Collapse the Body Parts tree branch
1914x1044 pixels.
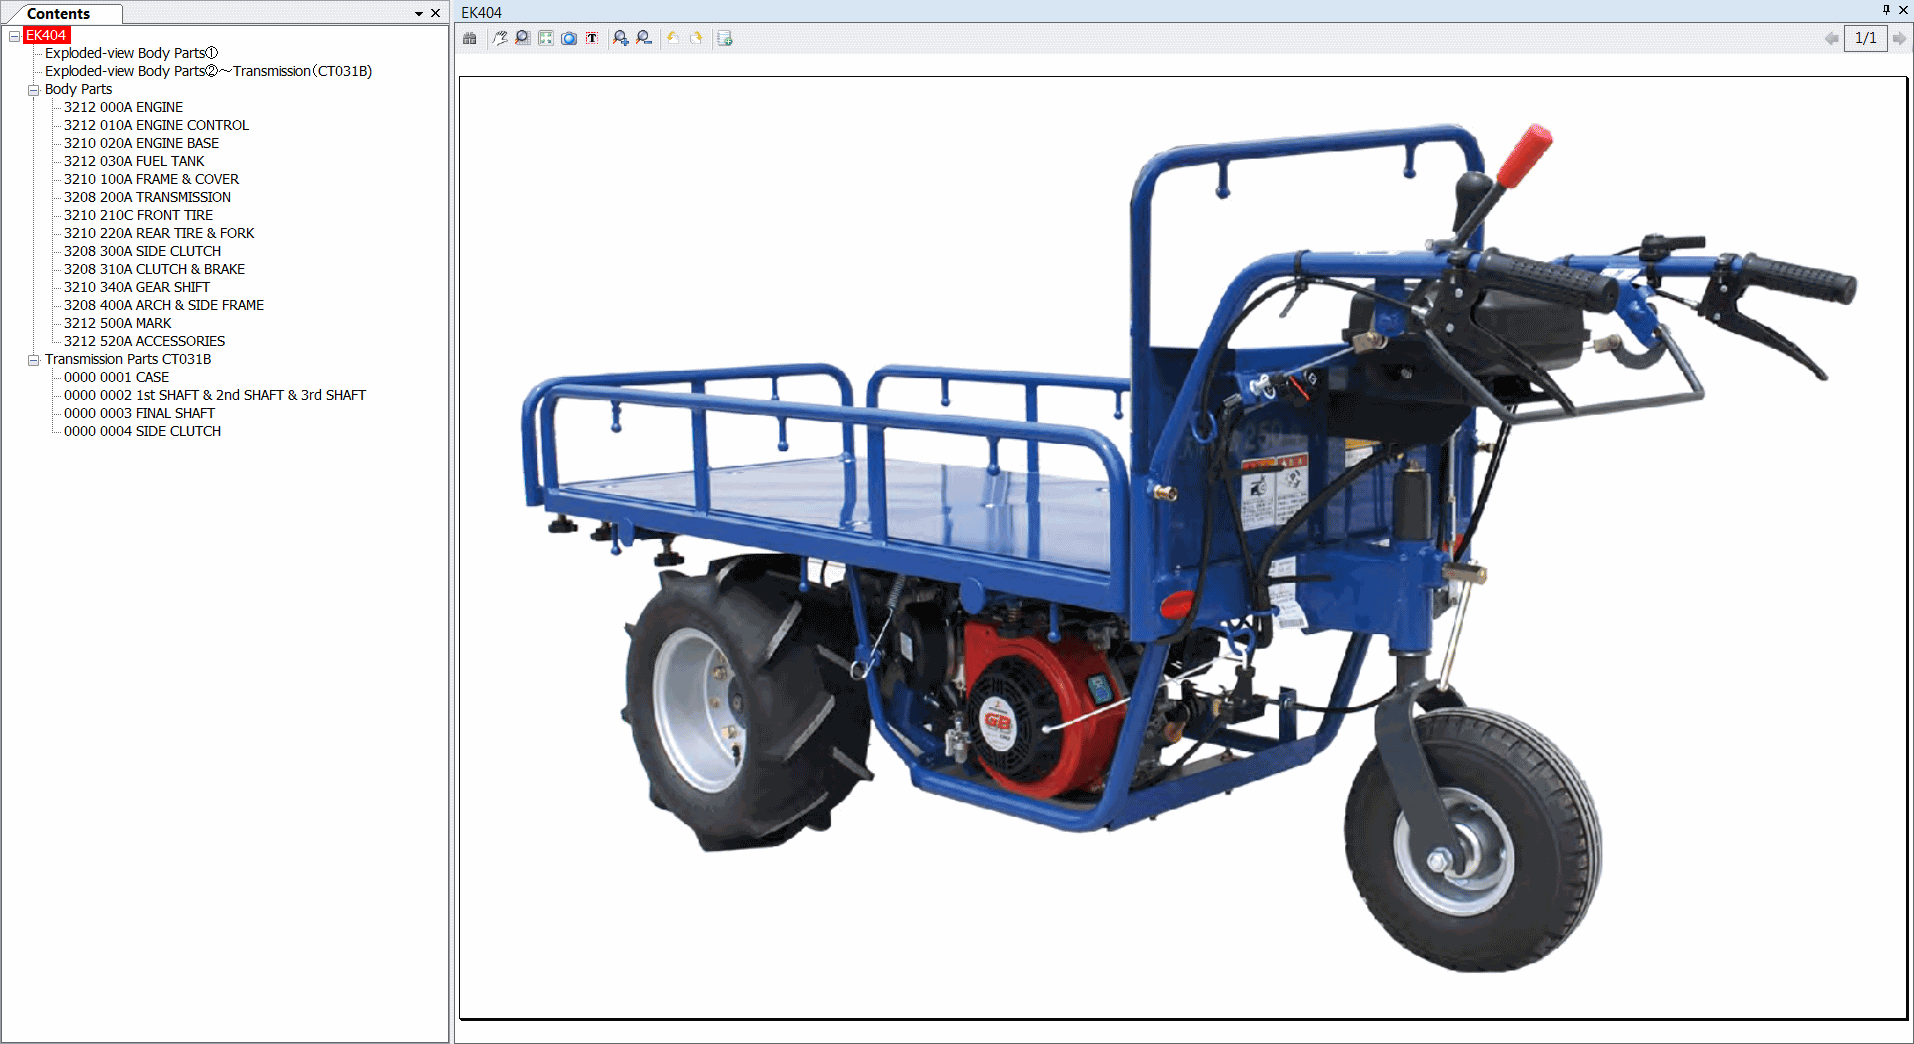tap(33, 90)
